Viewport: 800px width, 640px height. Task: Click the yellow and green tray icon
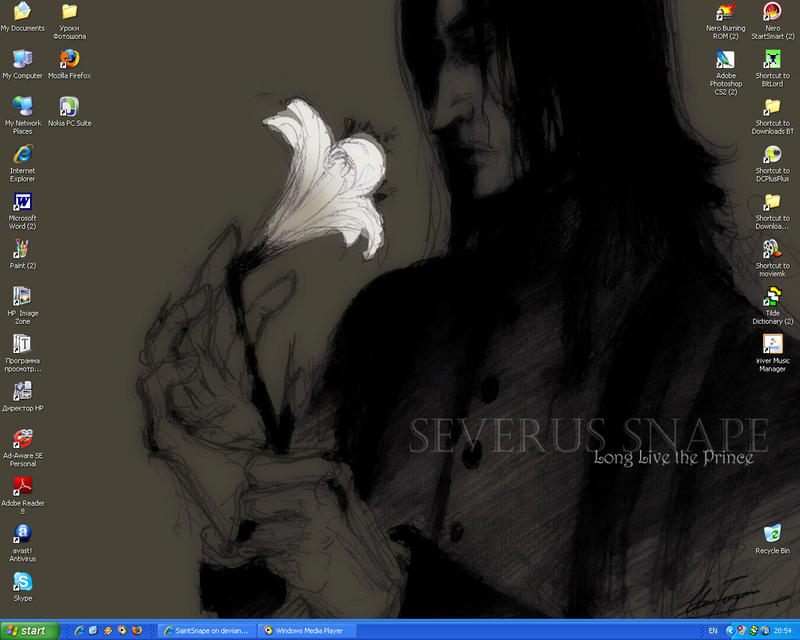(753, 631)
